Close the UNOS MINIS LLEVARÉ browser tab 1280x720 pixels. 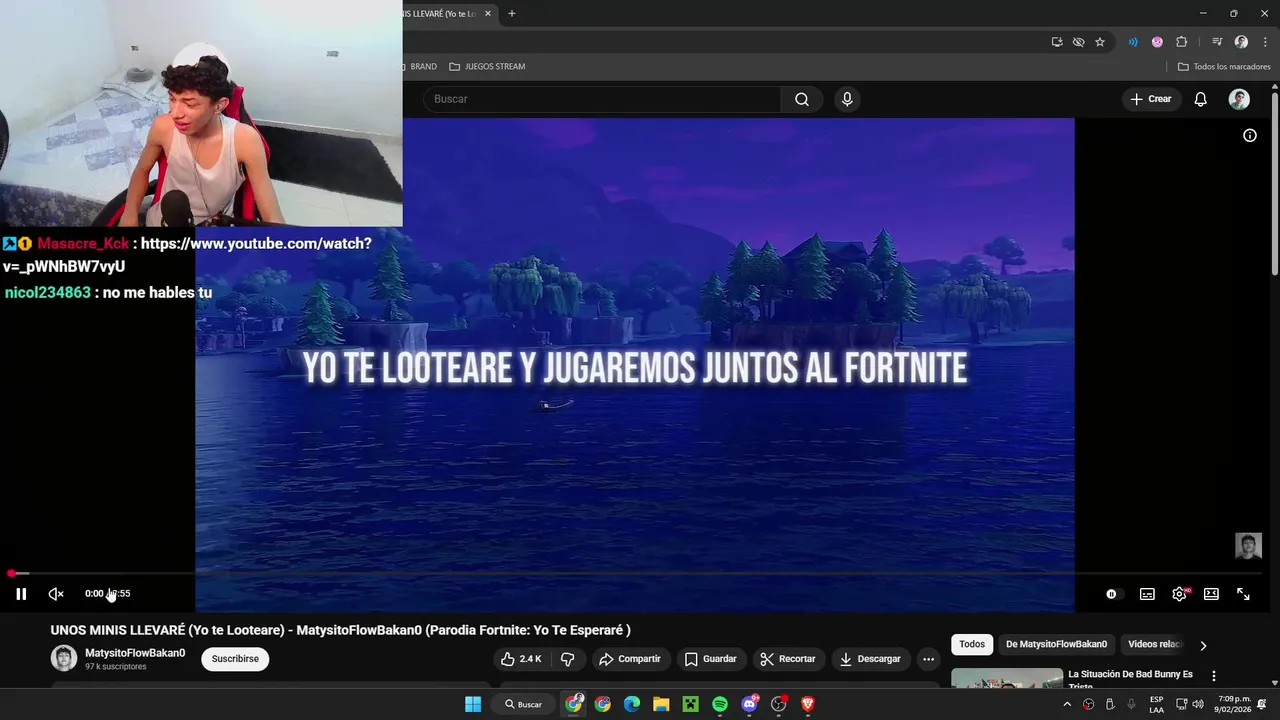pos(488,14)
